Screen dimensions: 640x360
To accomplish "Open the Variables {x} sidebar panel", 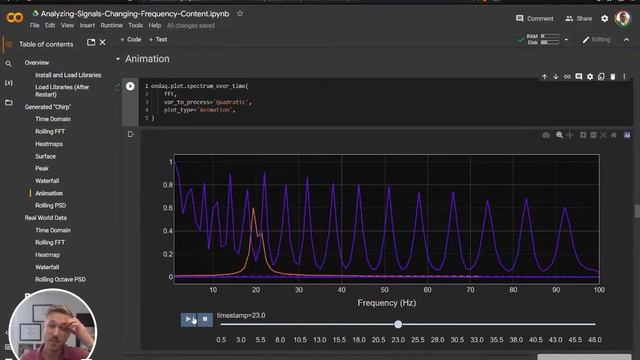I will (8, 83).
